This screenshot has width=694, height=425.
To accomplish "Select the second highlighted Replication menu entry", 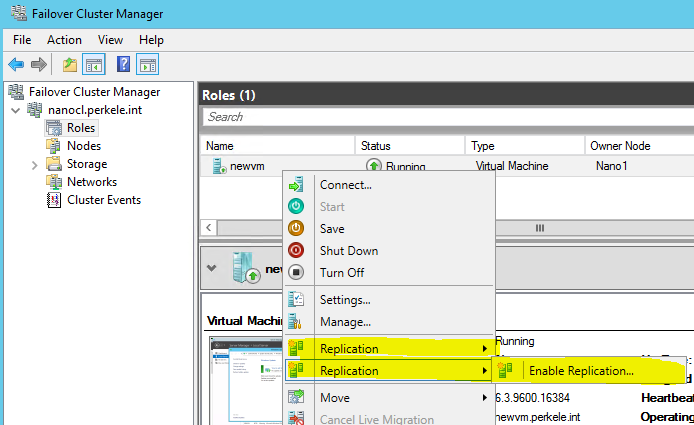I will point(389,371).
